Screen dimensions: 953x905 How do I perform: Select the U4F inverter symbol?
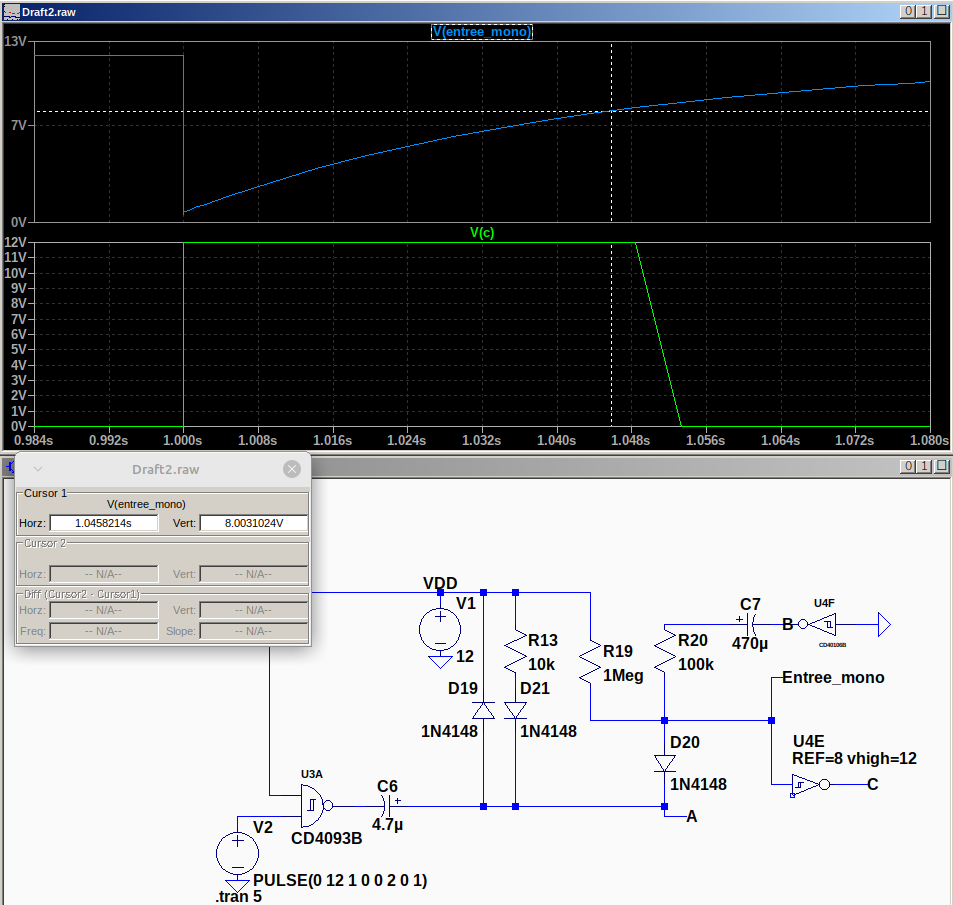click(819, 624)
